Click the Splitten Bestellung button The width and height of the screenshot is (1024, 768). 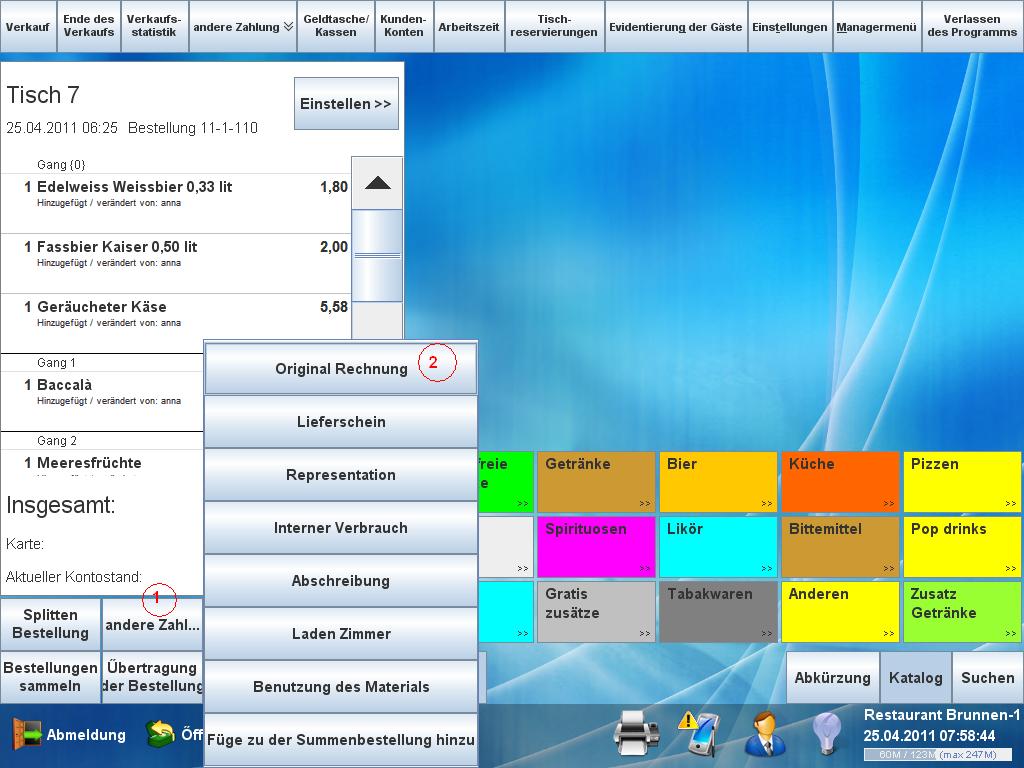pos(50,624)
